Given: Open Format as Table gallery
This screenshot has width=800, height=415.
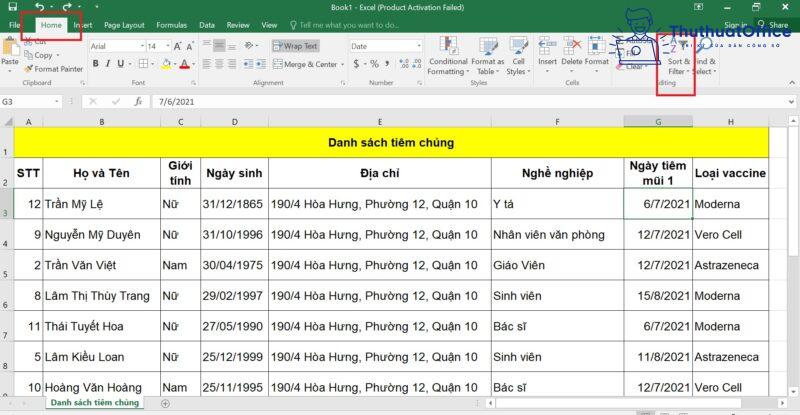Looking at the screenshot, I should 488,56.
